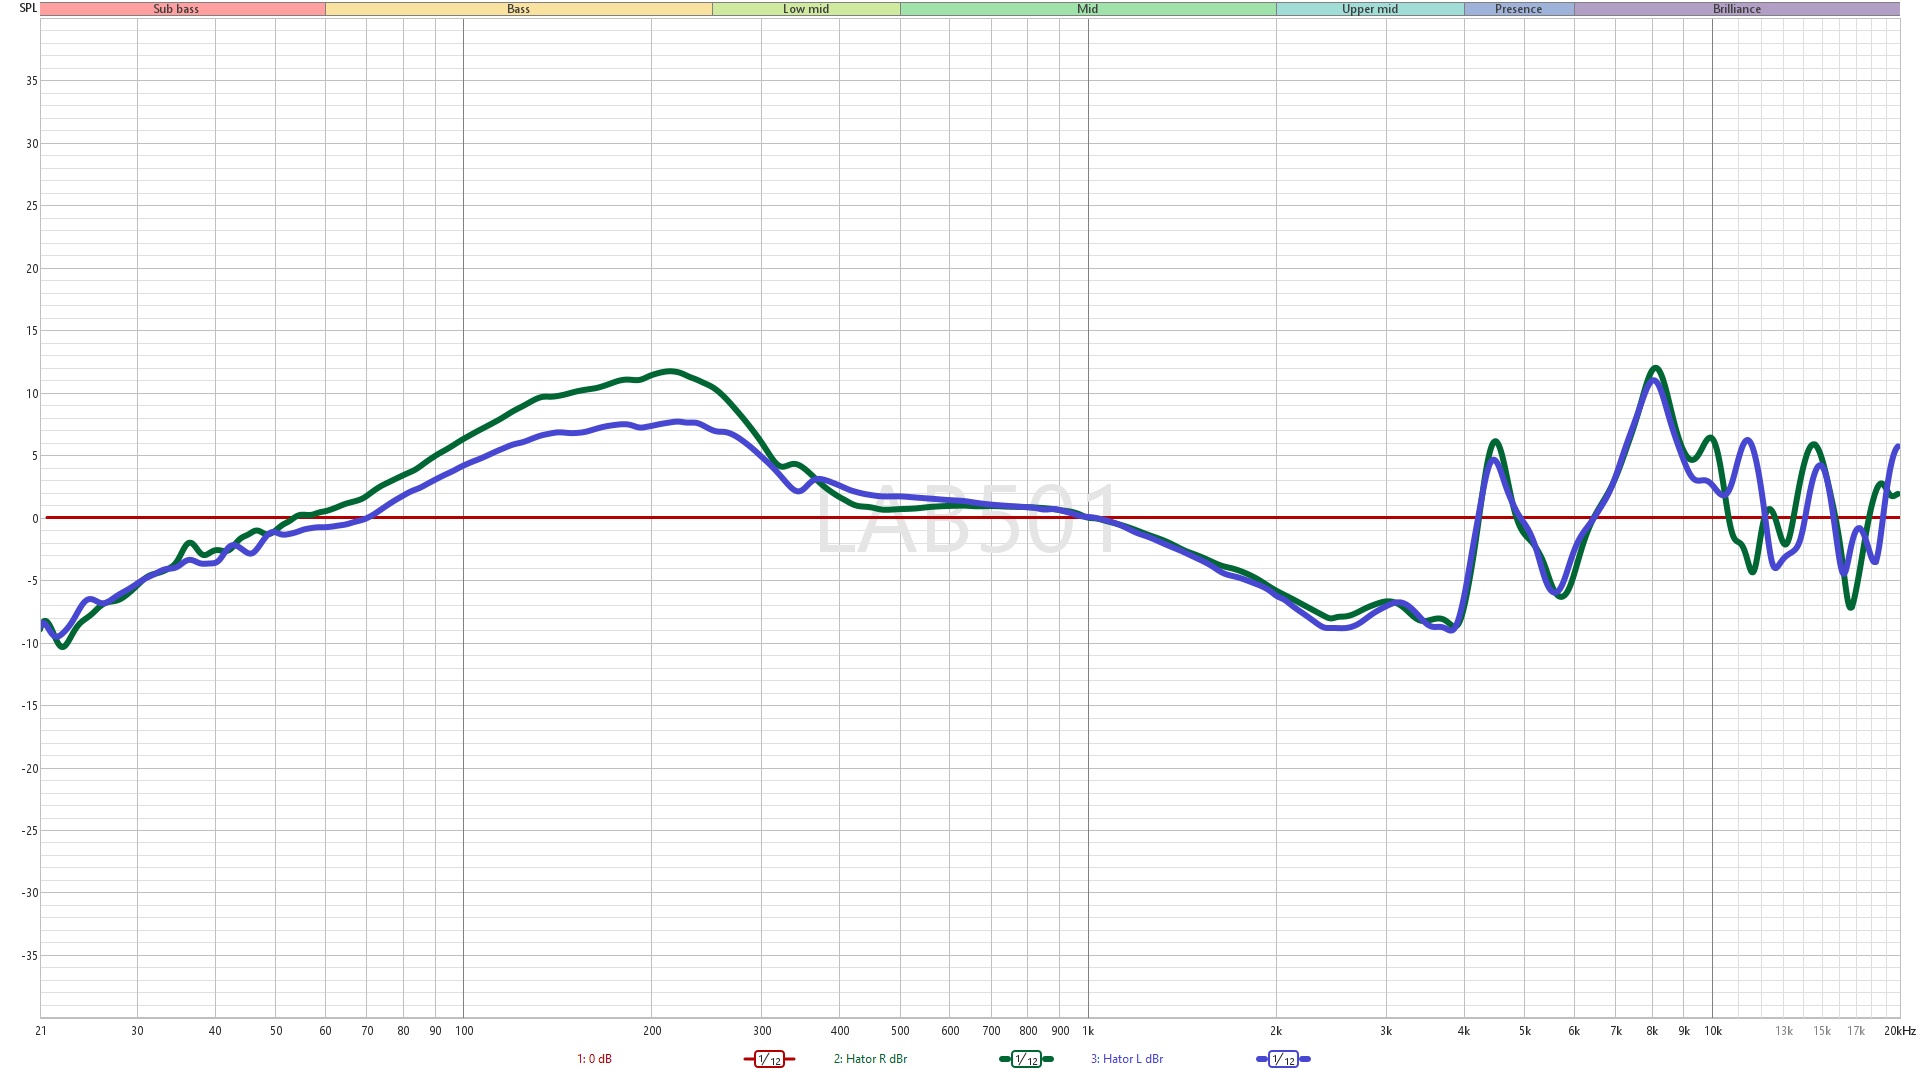
Task: Click the SPL axis label
Action: click(x=28, y=8)
